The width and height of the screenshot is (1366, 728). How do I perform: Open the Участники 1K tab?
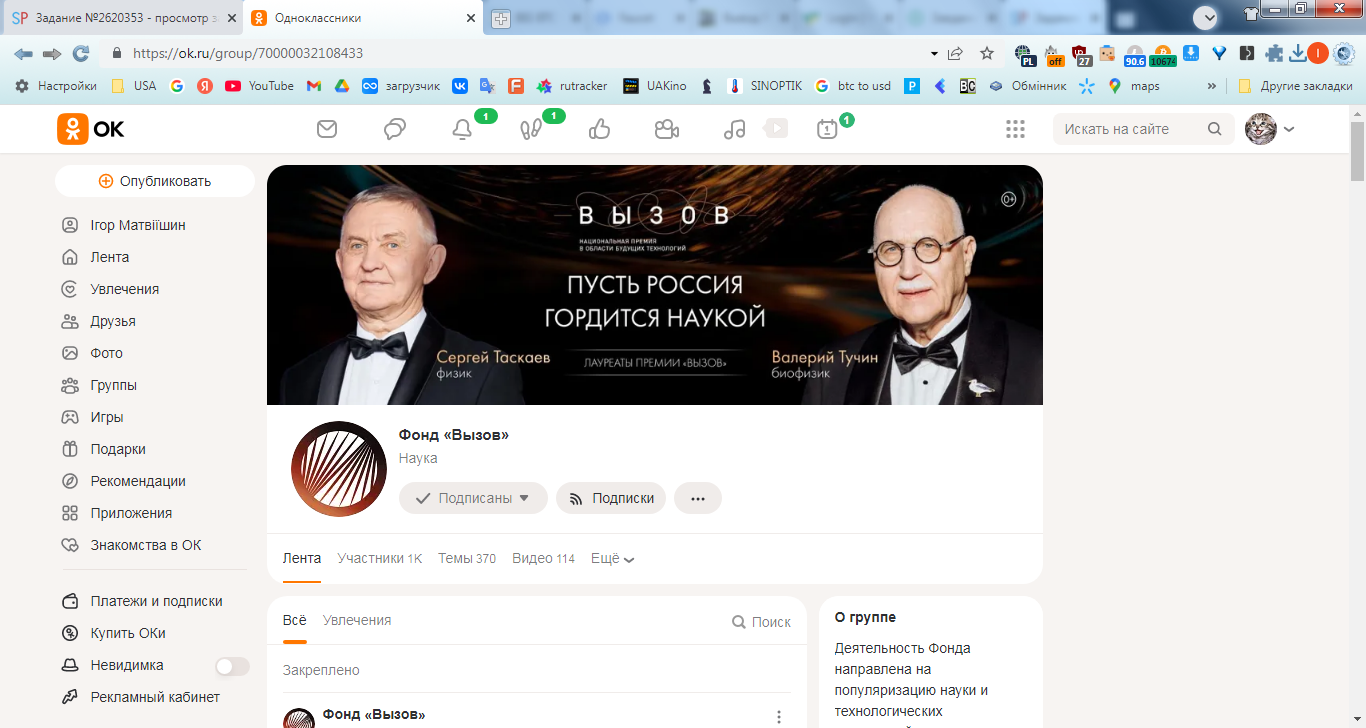click(380, 558)
